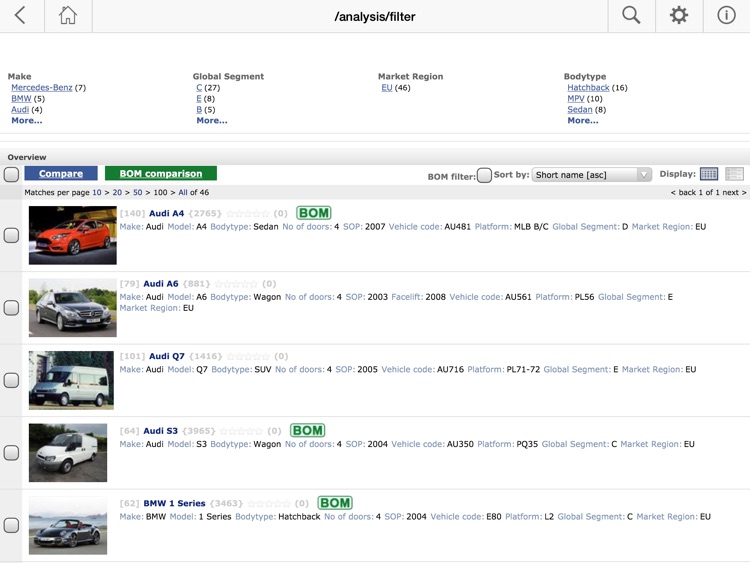Check the BMW 1 Series row checkbox

pos(11,525)
